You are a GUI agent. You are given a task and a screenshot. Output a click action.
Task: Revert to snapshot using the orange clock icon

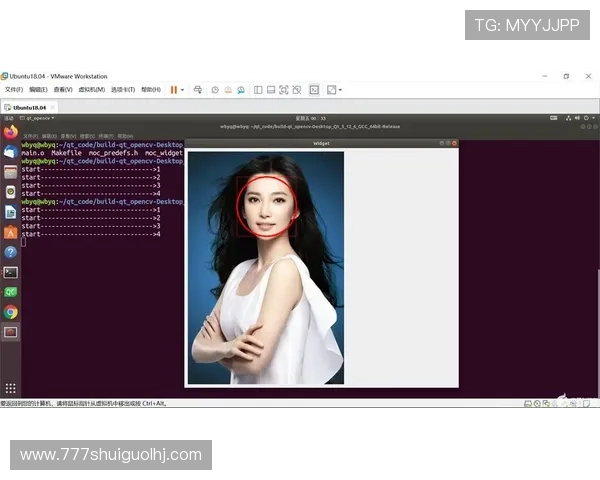[228, 90]
